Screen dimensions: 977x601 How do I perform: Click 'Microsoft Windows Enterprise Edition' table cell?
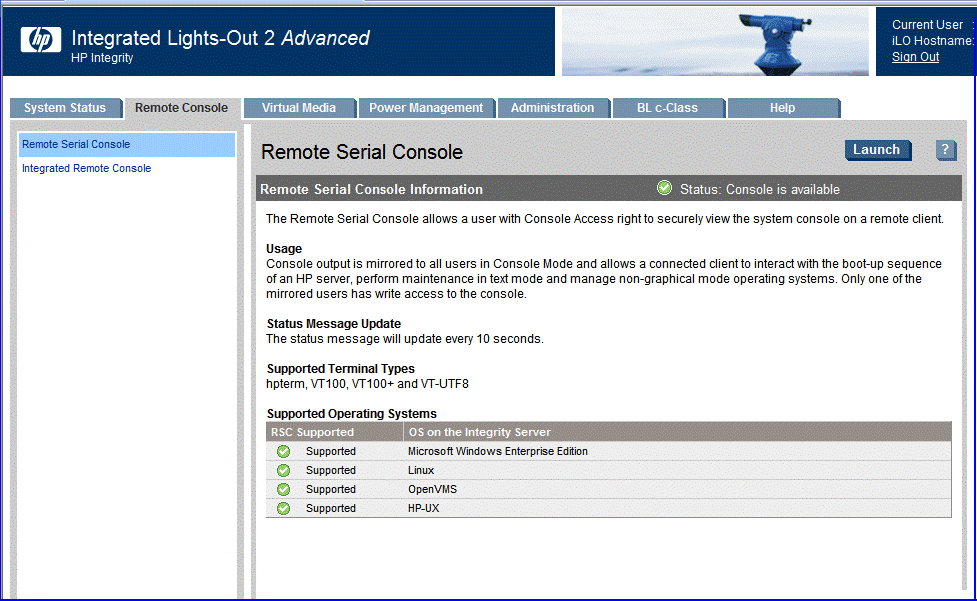(x=498, y=452)
